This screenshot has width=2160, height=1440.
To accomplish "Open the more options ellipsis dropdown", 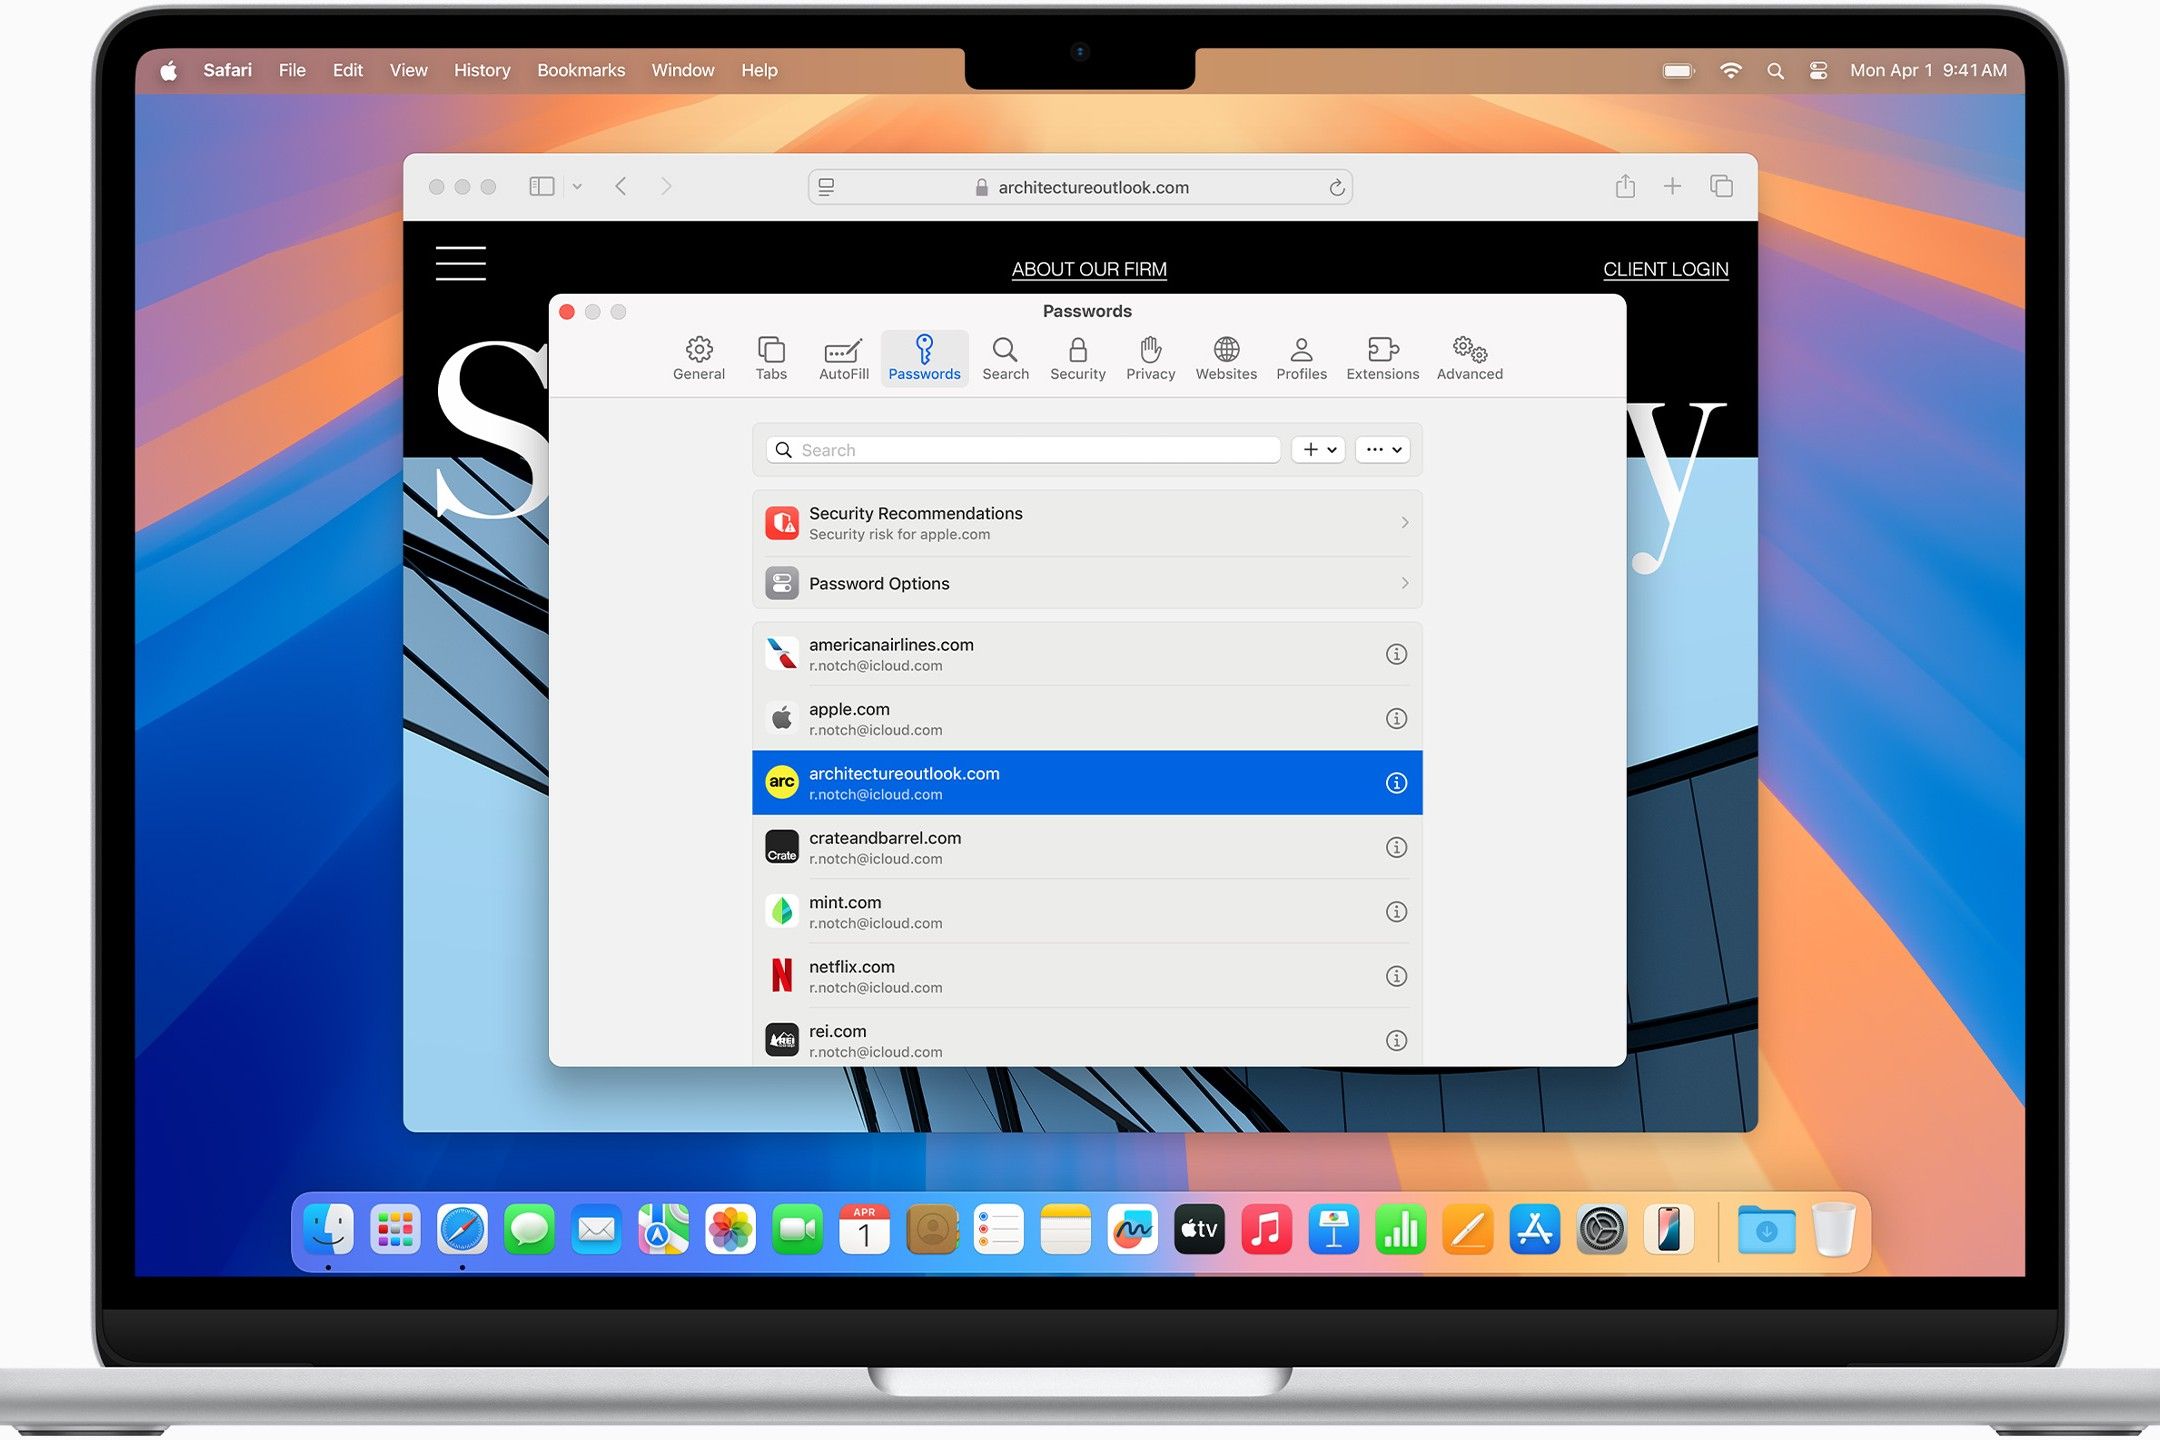I will [1383, 450].
